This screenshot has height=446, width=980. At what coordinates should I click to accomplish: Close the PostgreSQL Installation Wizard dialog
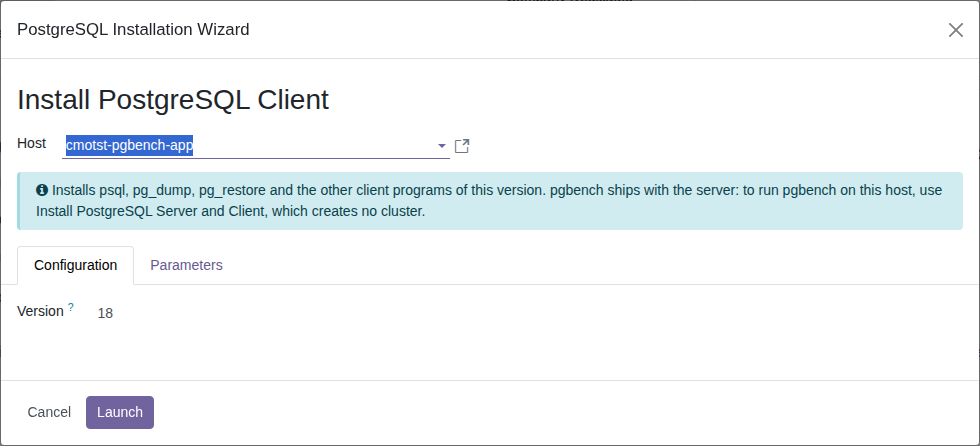pyautogui.click(x=956, y=30)
